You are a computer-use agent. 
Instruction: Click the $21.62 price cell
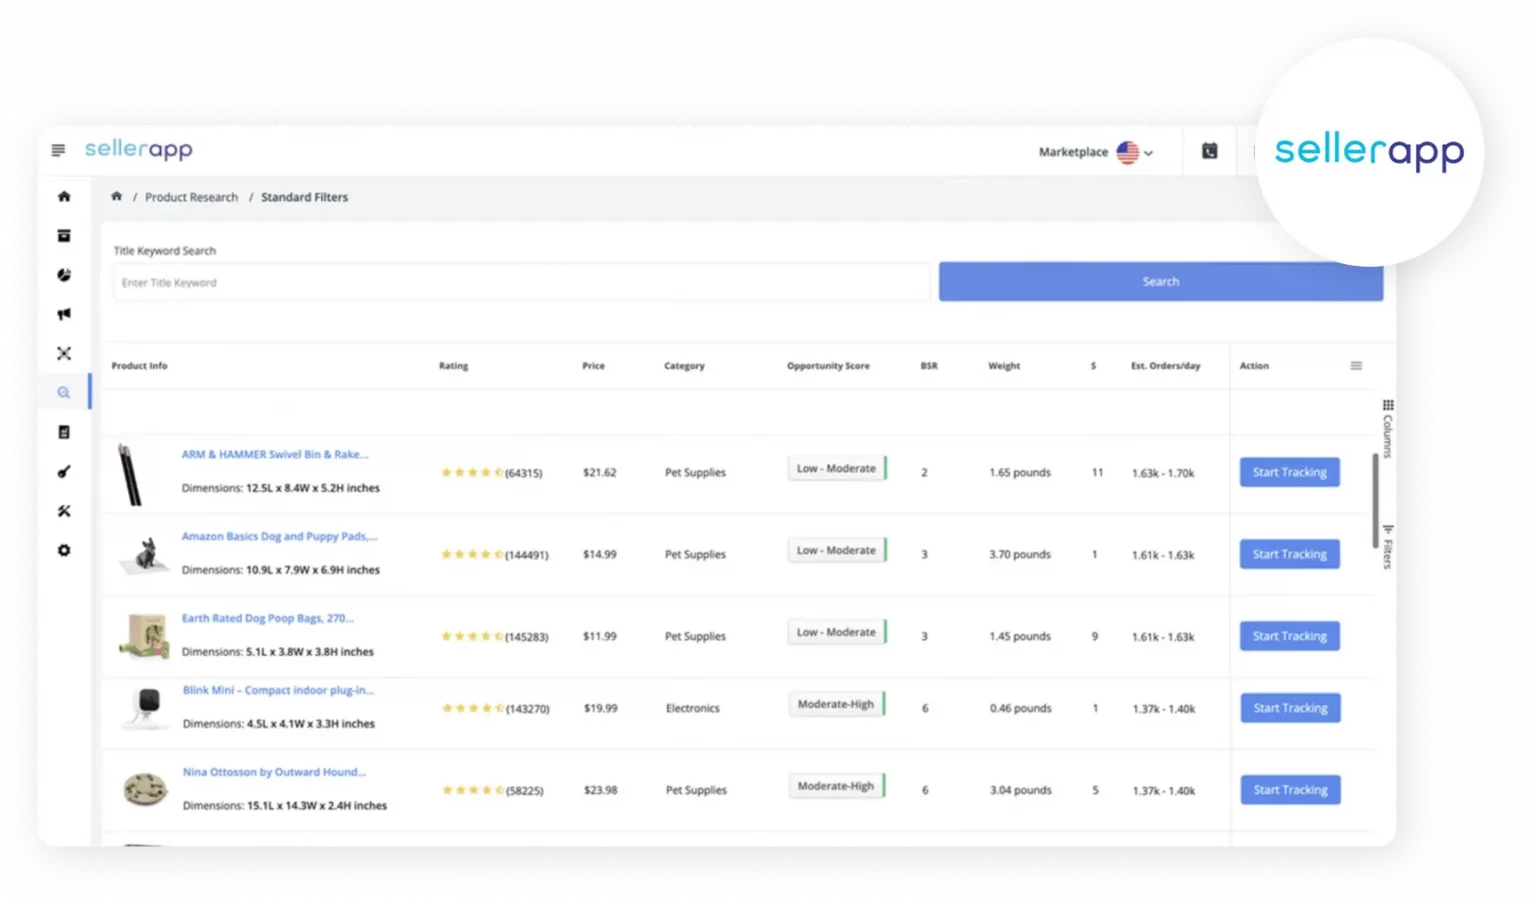[599, 472]
